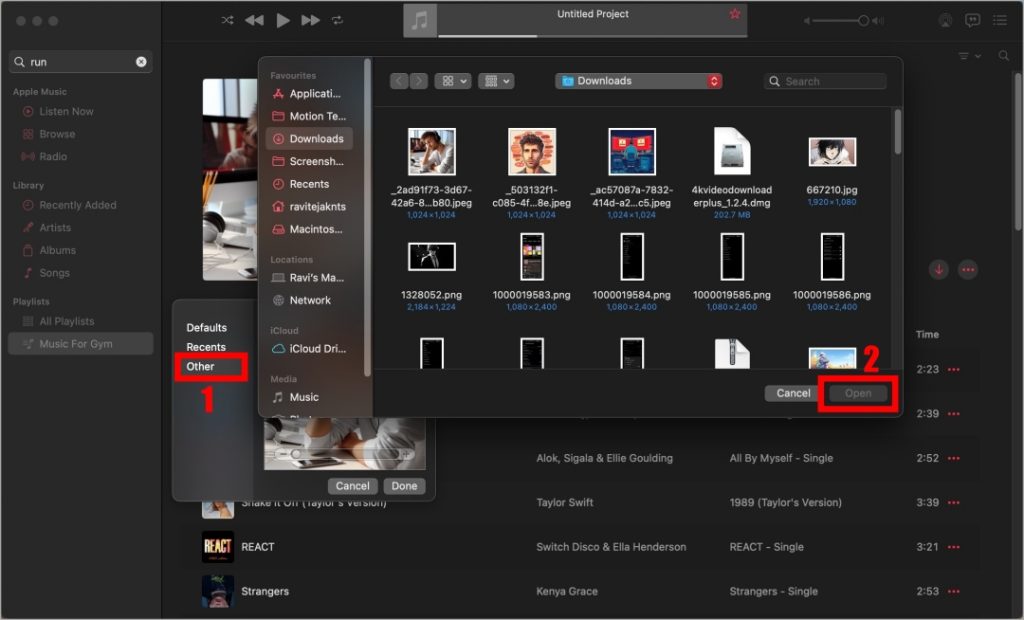Go back using the file dialog chevron

coord(399,81)
